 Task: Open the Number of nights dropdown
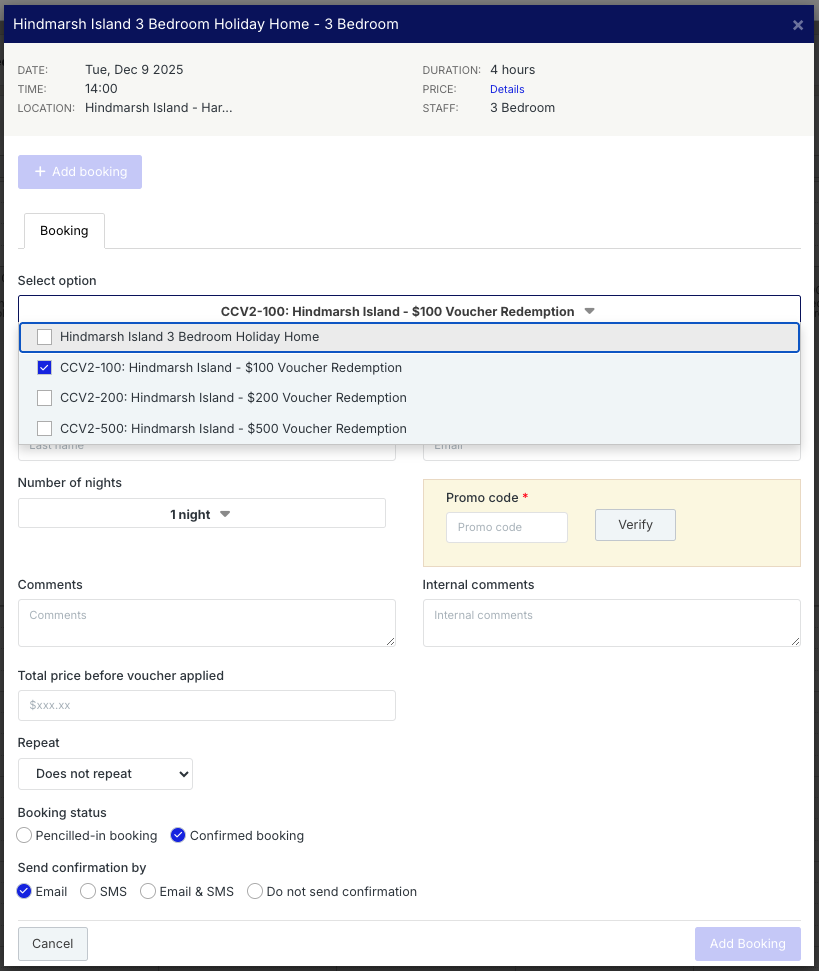click(x=201, y=514)
